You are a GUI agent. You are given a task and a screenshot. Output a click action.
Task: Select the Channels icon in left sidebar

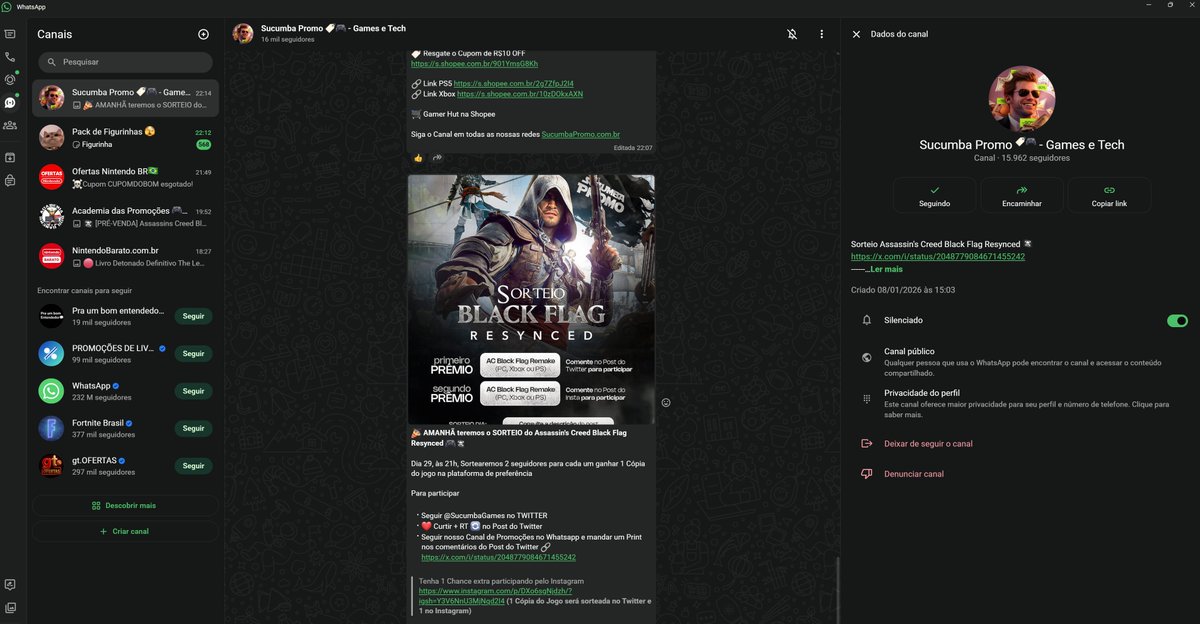coord(10,102)
